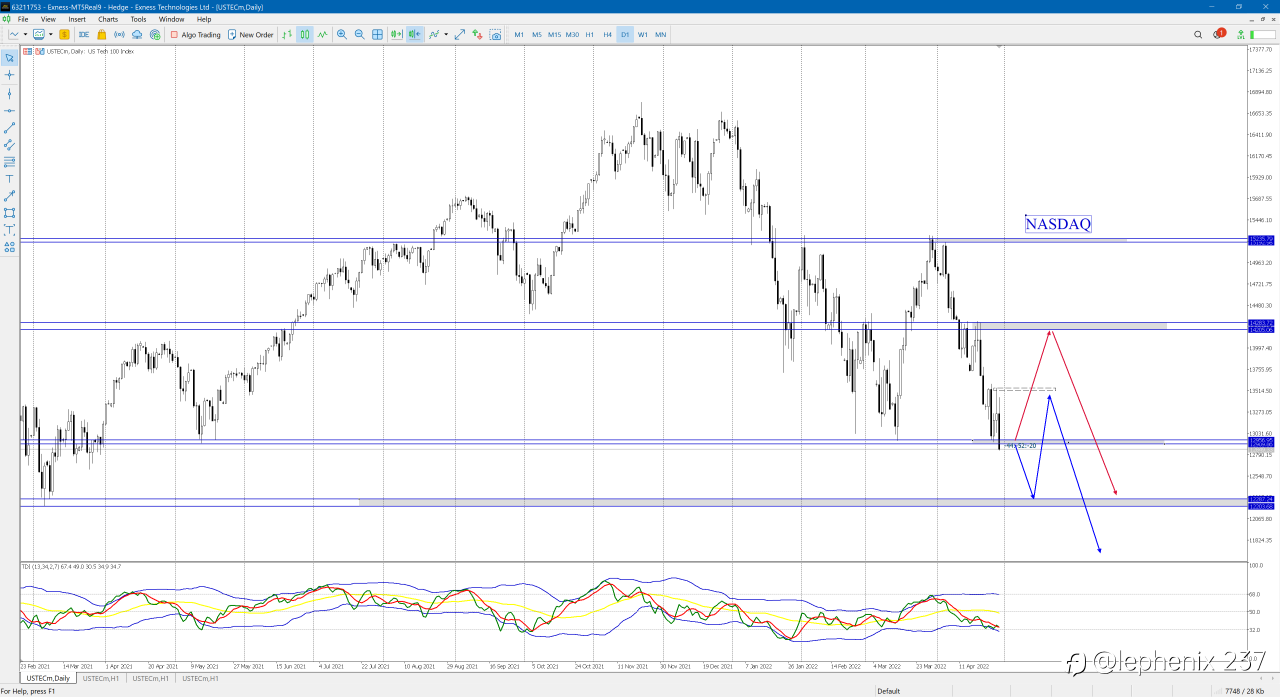
Task: Select the M15 timeframe button
Action: 554,34
